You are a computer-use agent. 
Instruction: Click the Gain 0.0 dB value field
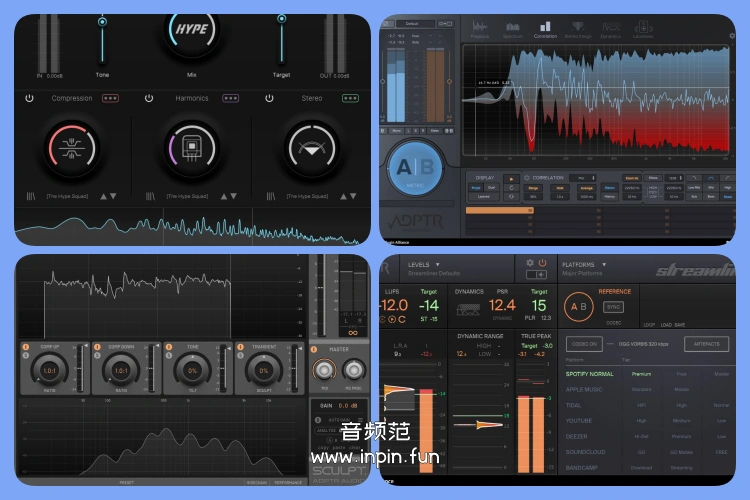[x=348, y=406]
